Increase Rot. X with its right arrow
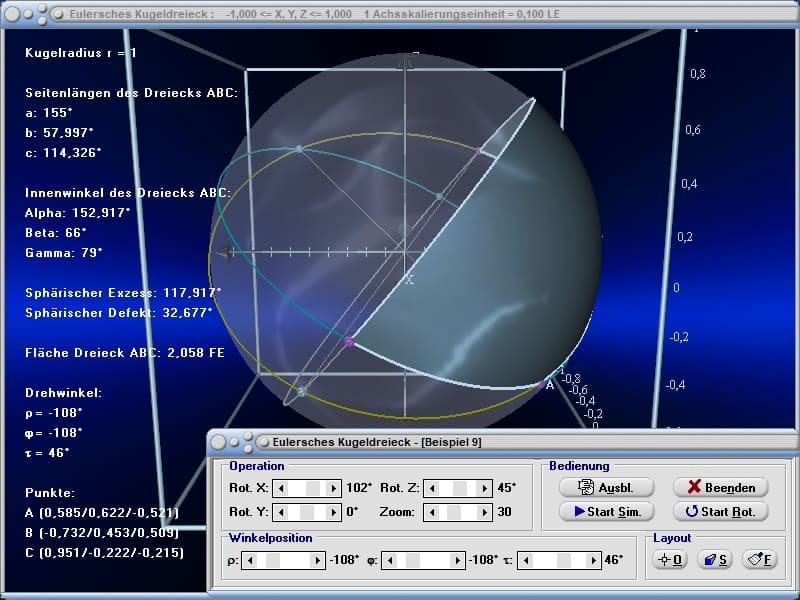Screen dimensions: 800x600 pos(334,488)
